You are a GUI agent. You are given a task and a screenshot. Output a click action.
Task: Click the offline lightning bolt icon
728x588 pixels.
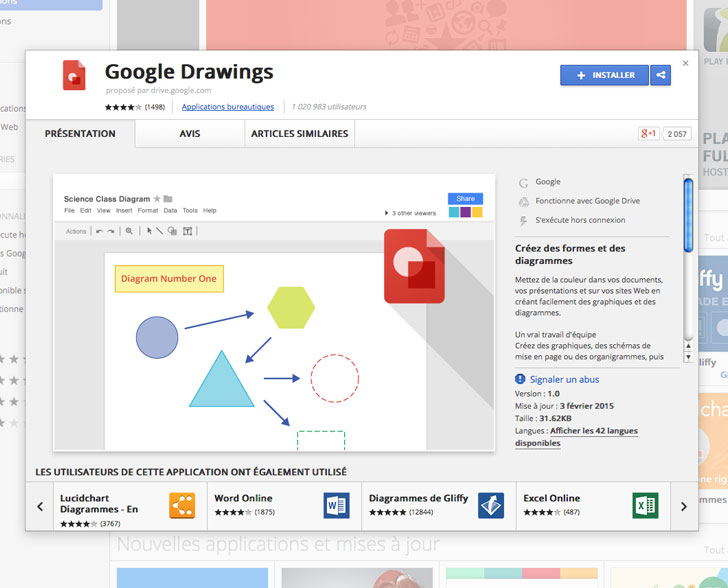(523, 221)
